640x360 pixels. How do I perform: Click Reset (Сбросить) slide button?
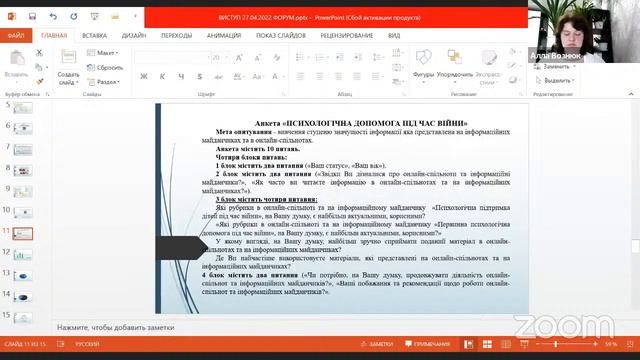point(105,67)
